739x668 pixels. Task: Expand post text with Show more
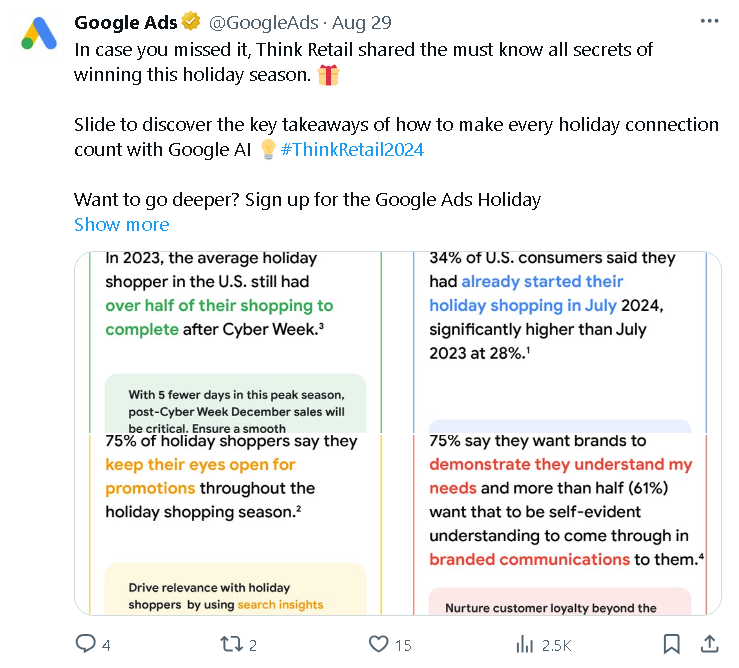pos(121,225)
